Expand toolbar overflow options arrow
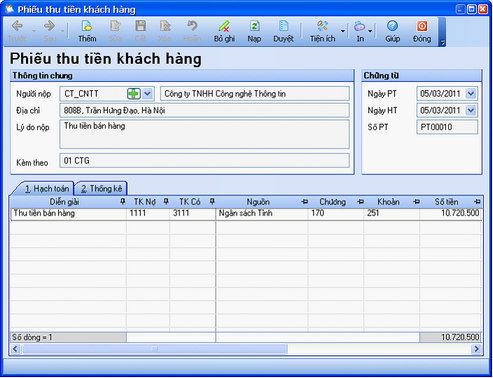Screen dimensions: 493x378 442,42
